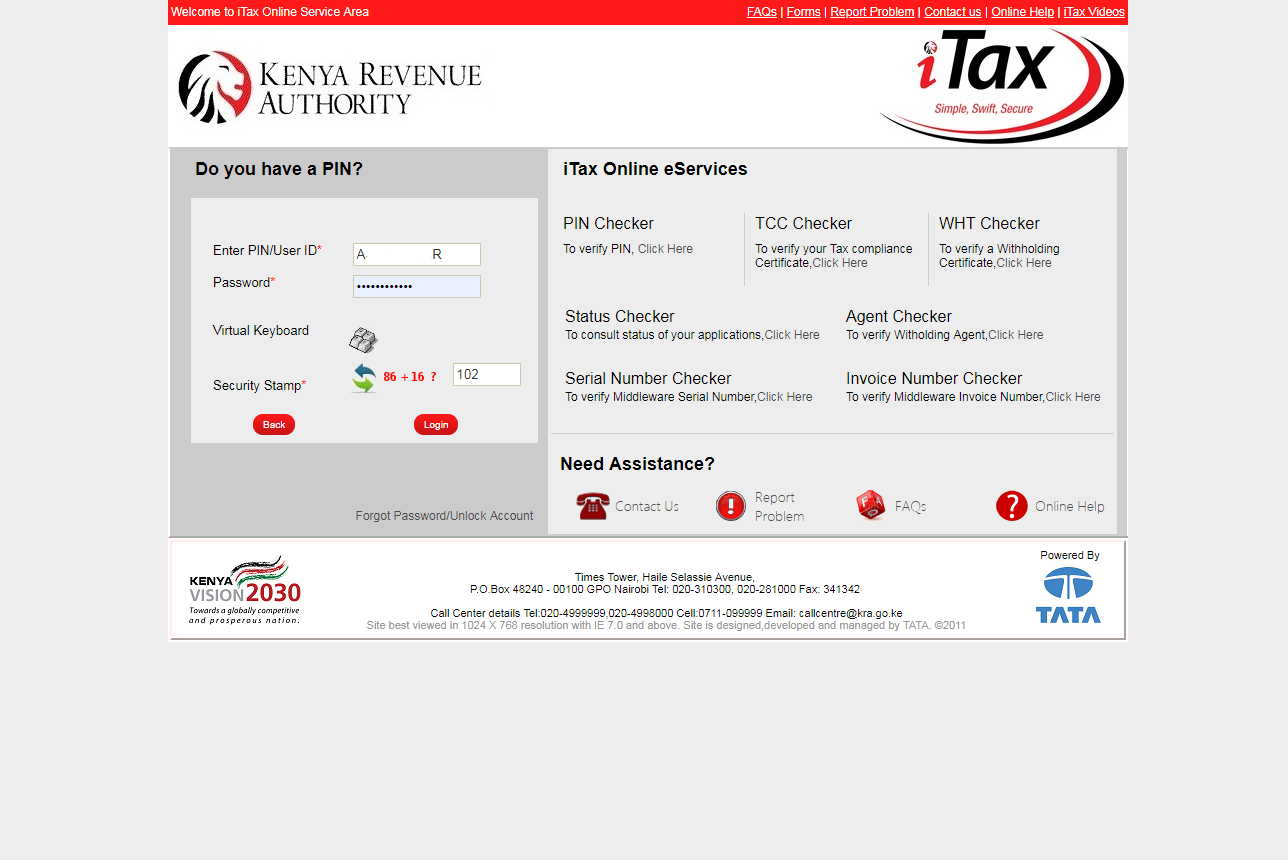Click the Security Stamp answer field
The height and width of the screenshot is (860, 1288).
point(487,374)
